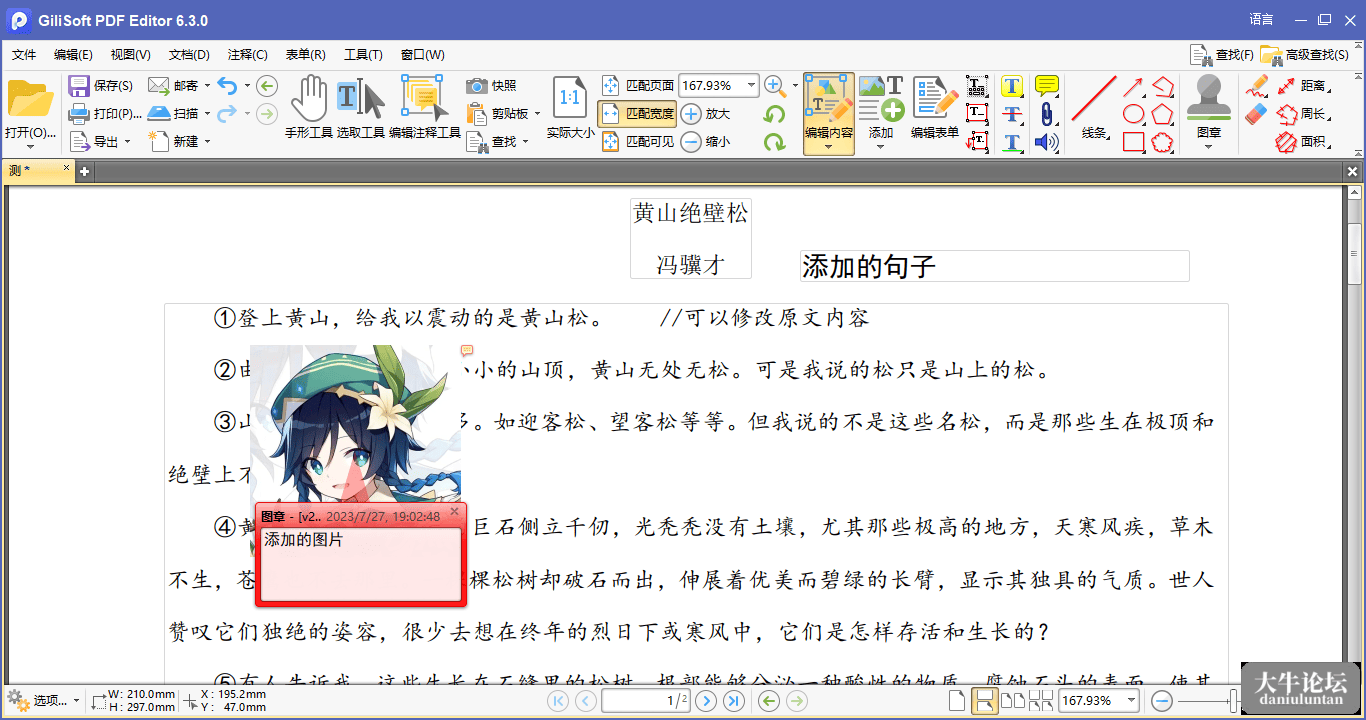The image size is (1366, 720).
Task: Take a Snapshot (快照)
Action: click(491, 86)
